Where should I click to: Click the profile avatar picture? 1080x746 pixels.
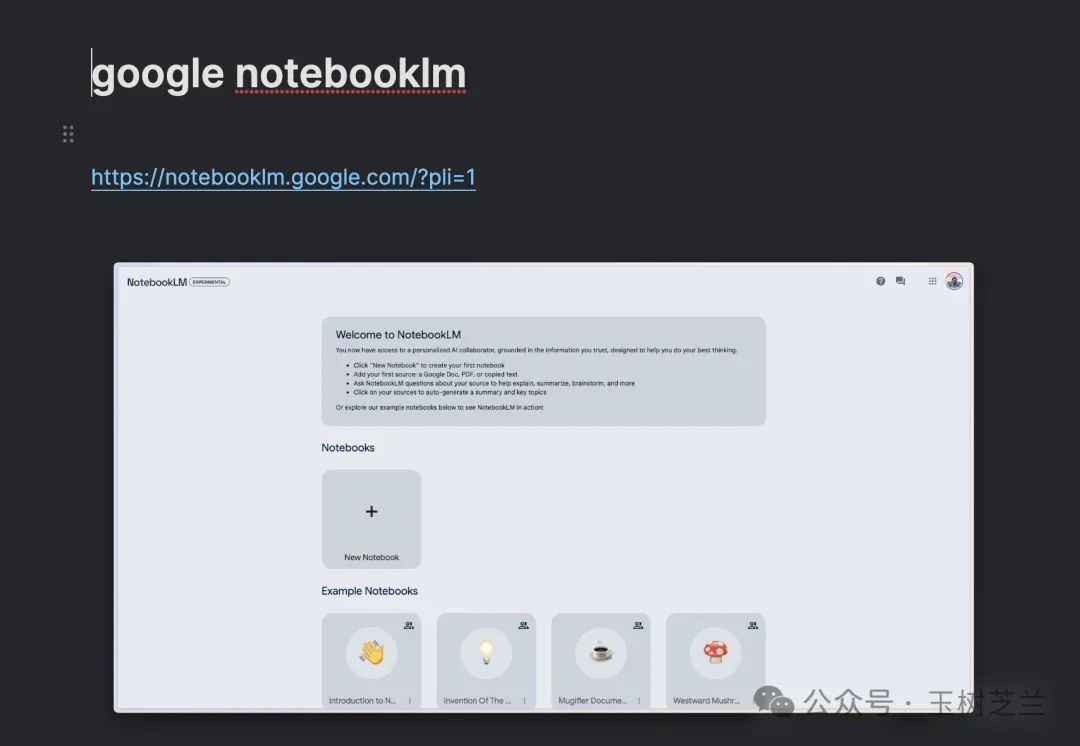(x=954, y=281)
